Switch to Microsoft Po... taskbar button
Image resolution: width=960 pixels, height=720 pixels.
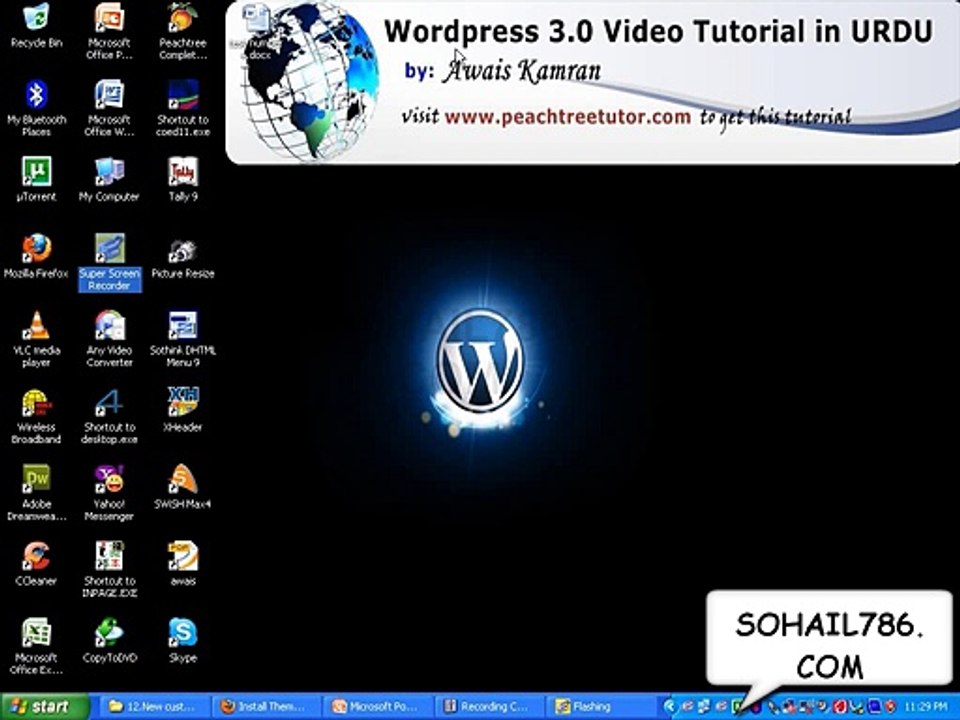click(377, 707)
